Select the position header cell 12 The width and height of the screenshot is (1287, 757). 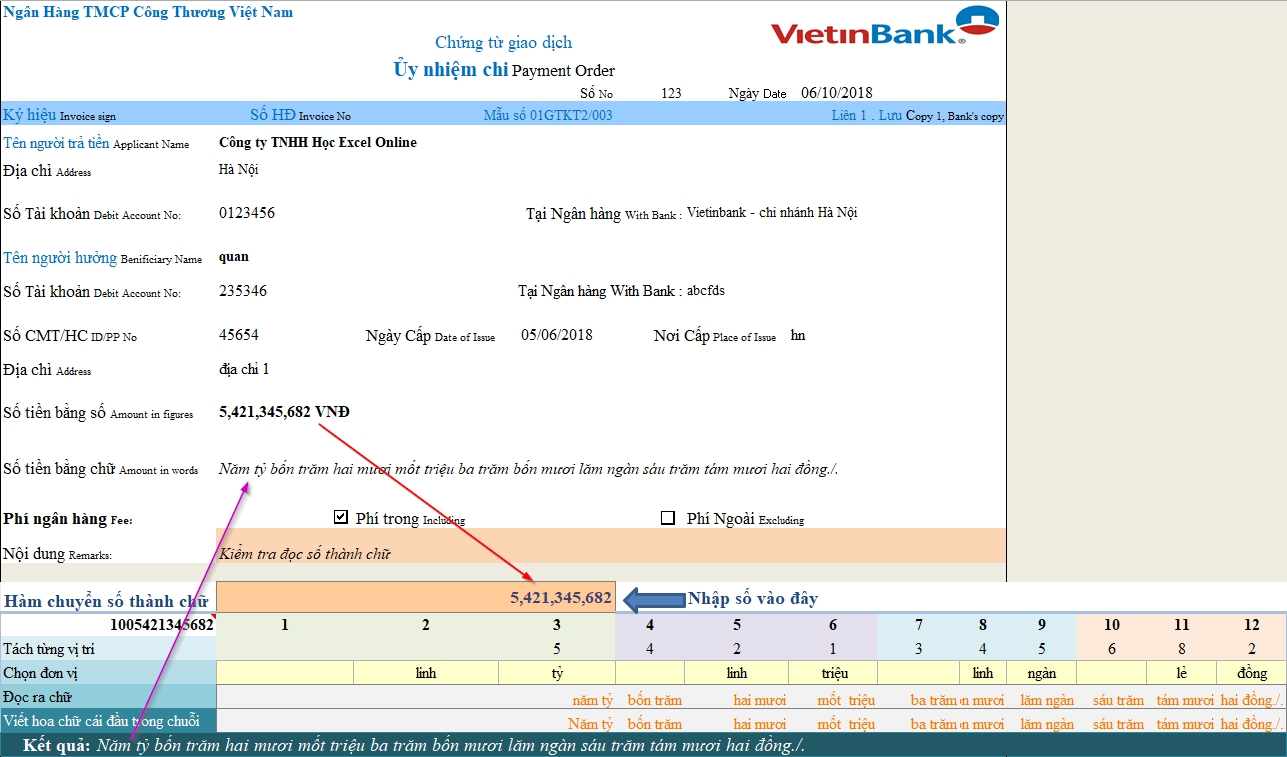tap(1252, 625)
